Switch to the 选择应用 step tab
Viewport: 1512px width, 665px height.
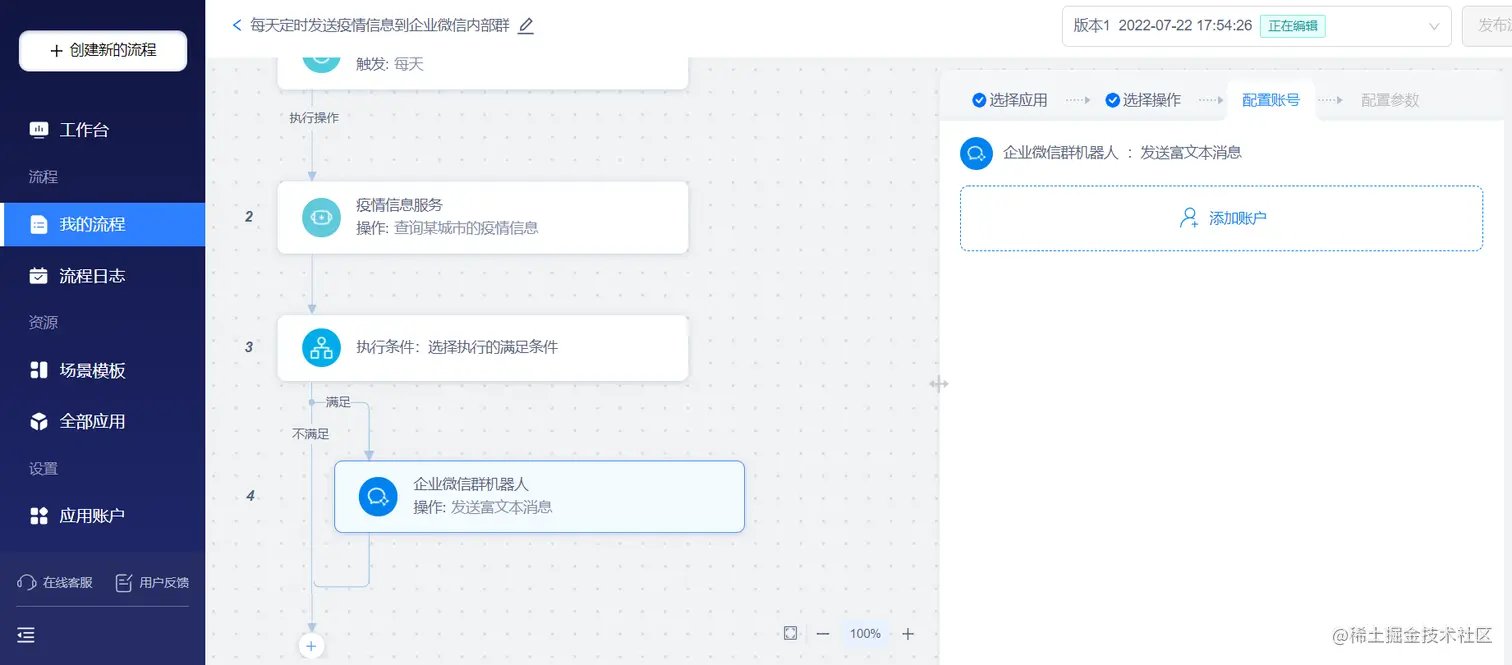pyautogui.click(x=1010, y=100)
